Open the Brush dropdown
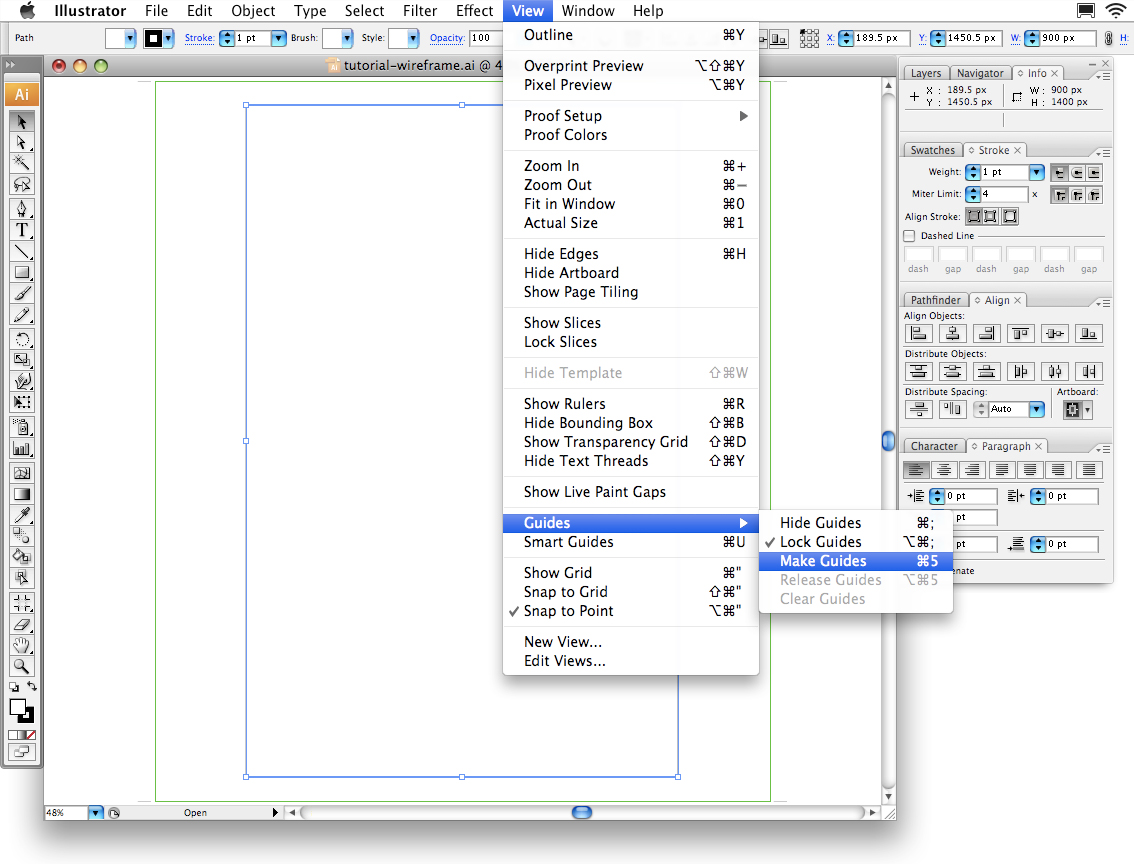 click(x=347, y=38)
